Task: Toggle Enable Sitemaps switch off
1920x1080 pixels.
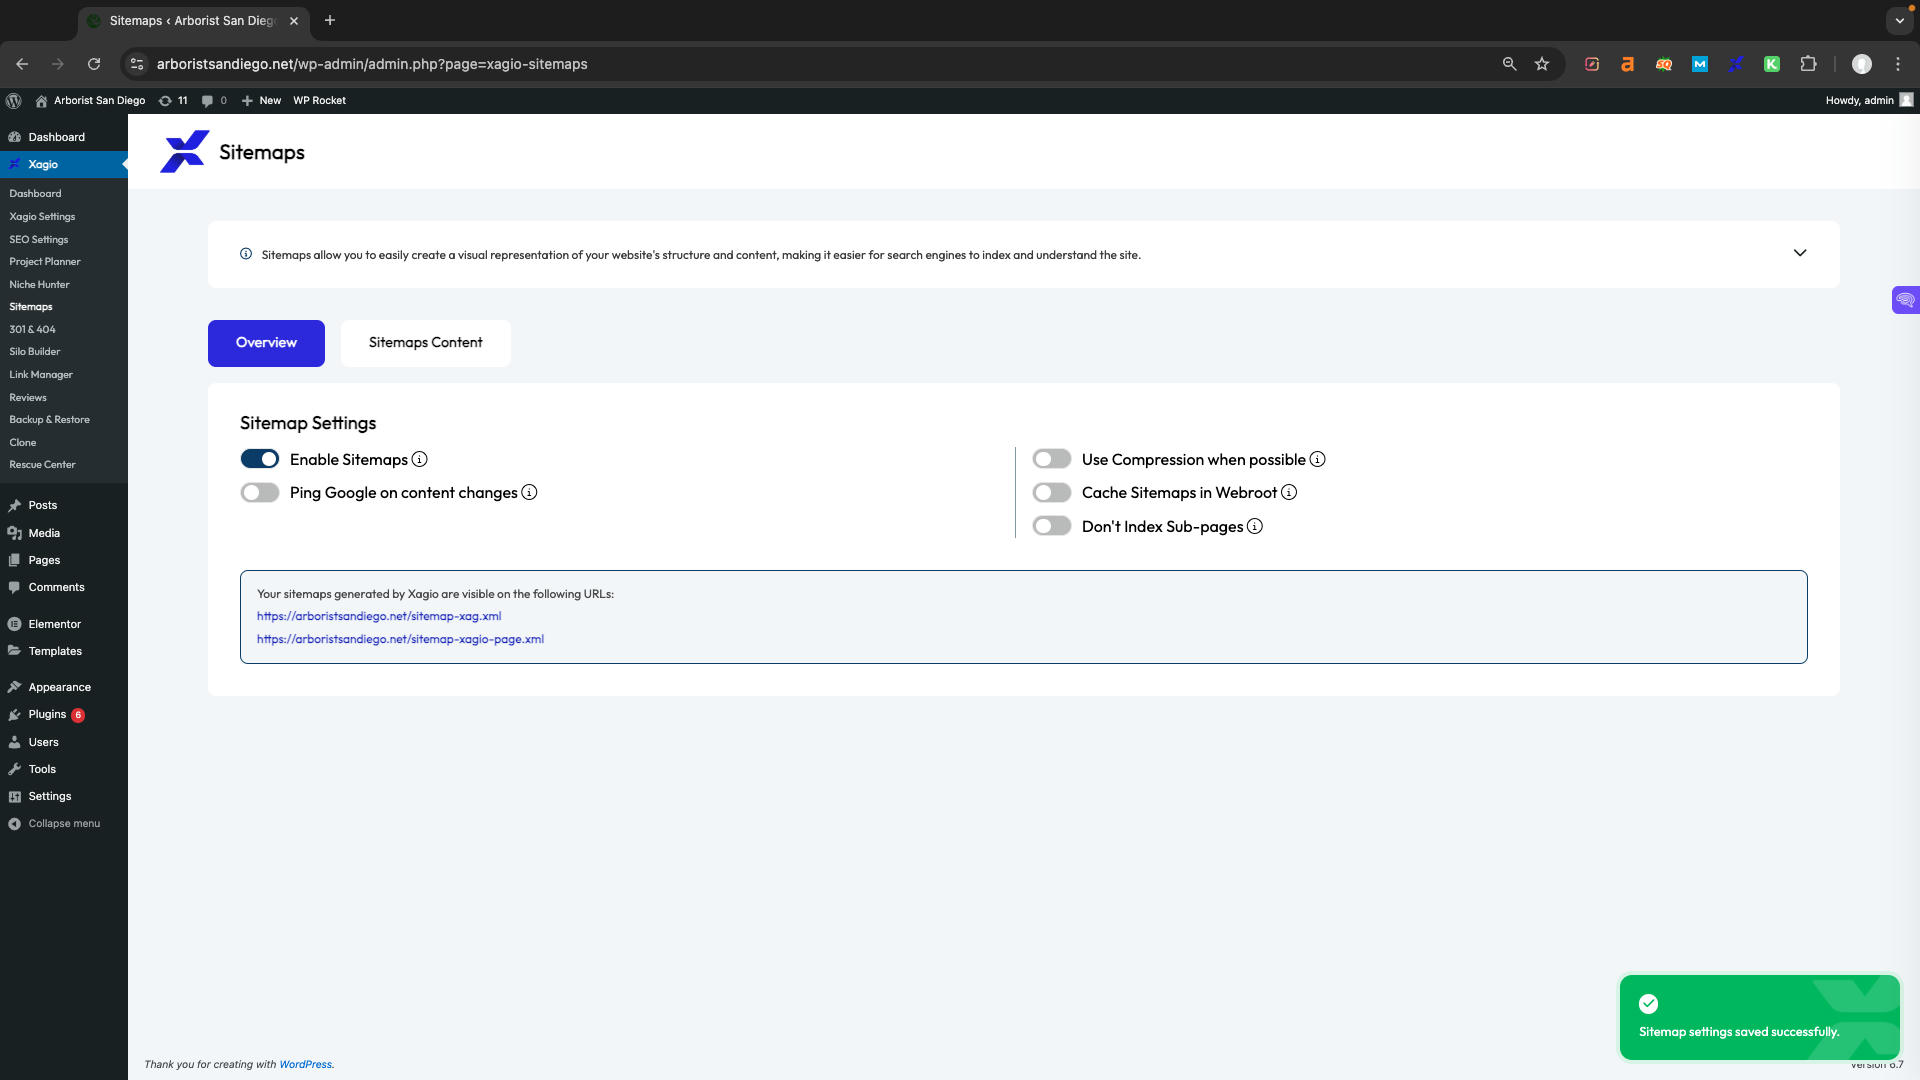Action: tap(260, 460)
